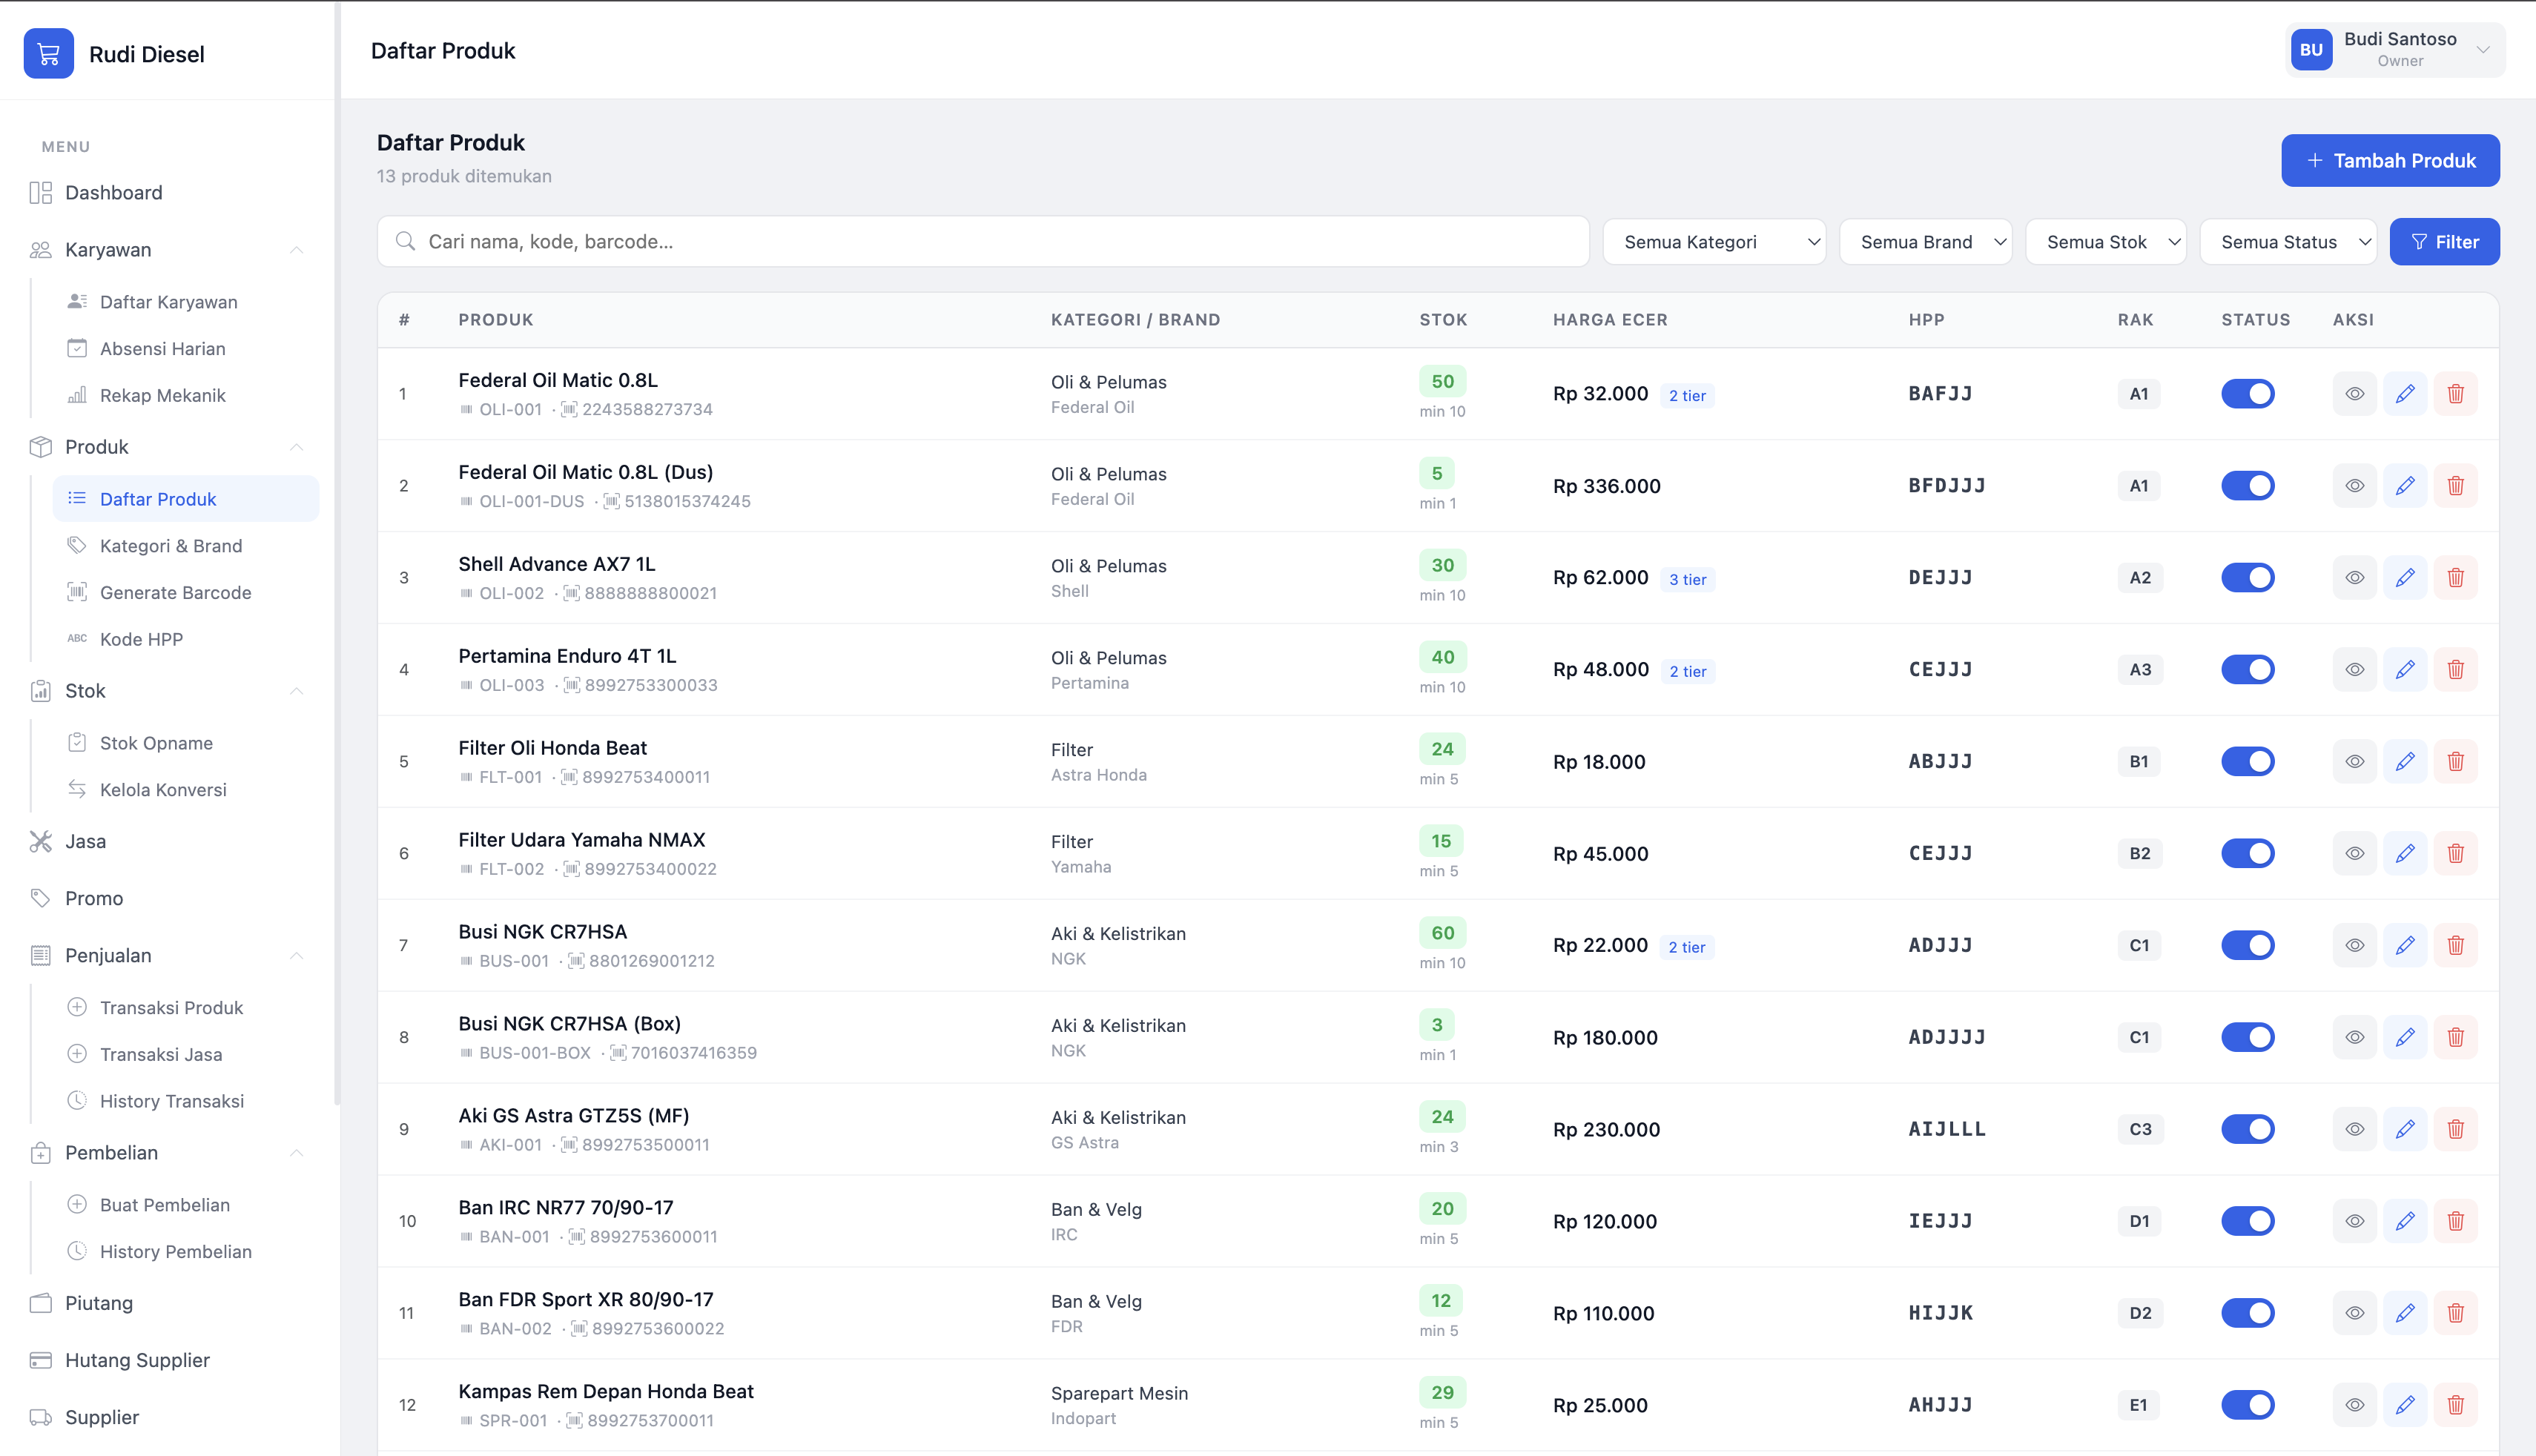Edit Filter Oli Honda Beat with pencil icon
The width and height of the screenshot is (2536, 1456).
tap(2405, 762)
